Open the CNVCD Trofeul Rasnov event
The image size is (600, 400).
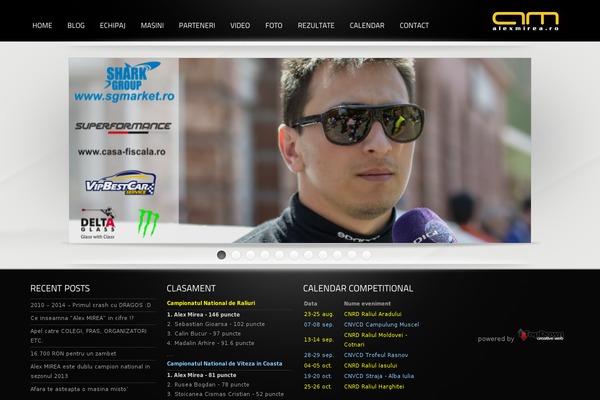376,355
